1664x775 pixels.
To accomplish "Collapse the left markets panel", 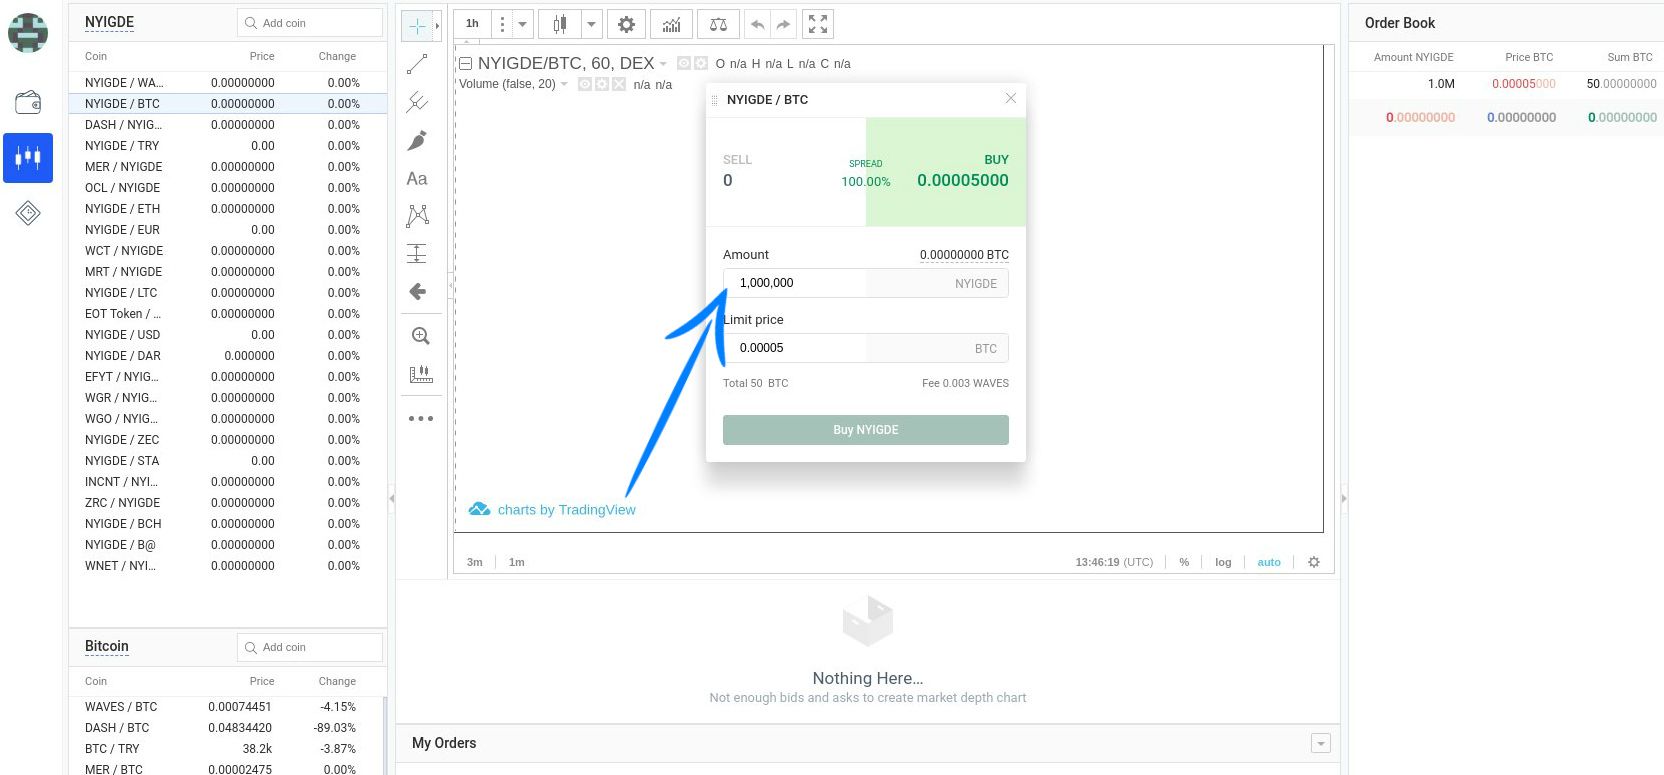I will click(392, 498).
